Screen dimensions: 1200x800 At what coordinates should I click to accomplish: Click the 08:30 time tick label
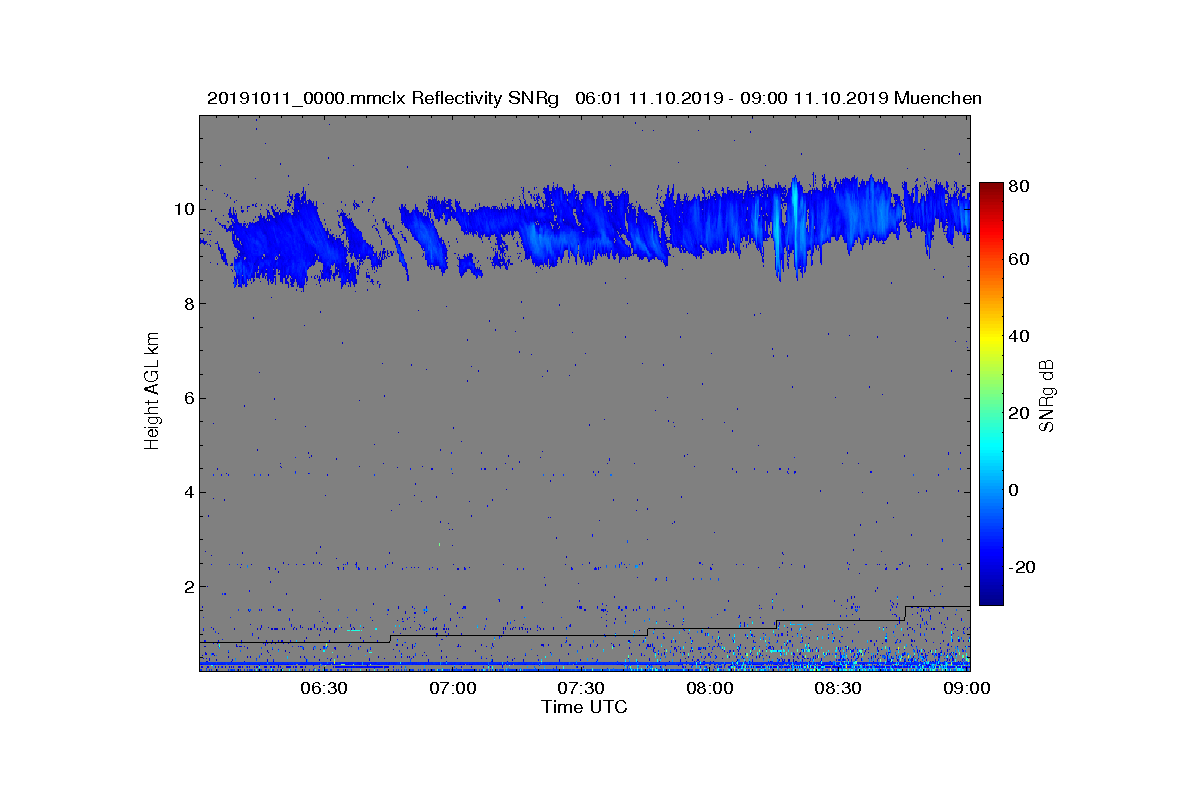coord(839,688)
